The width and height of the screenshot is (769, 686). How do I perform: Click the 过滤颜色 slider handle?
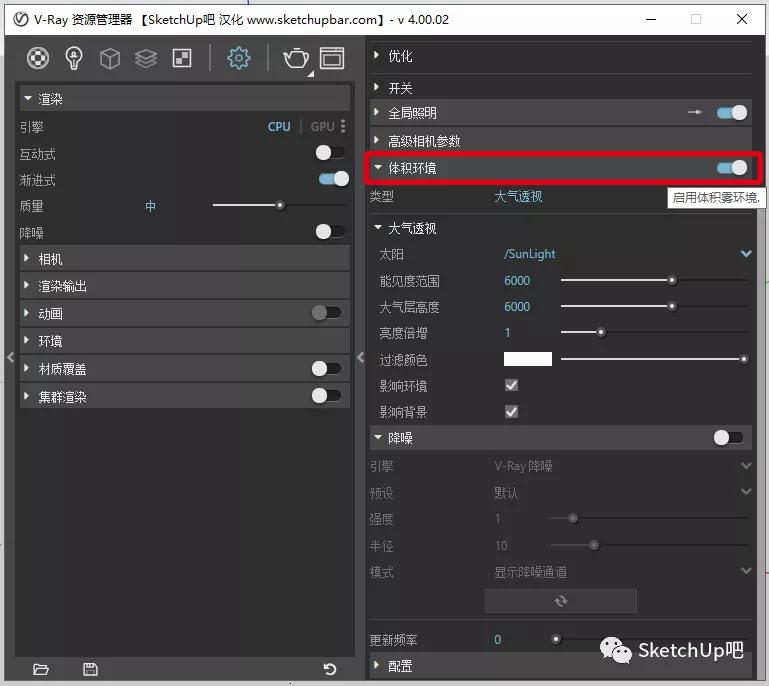(x=743, y=359)
